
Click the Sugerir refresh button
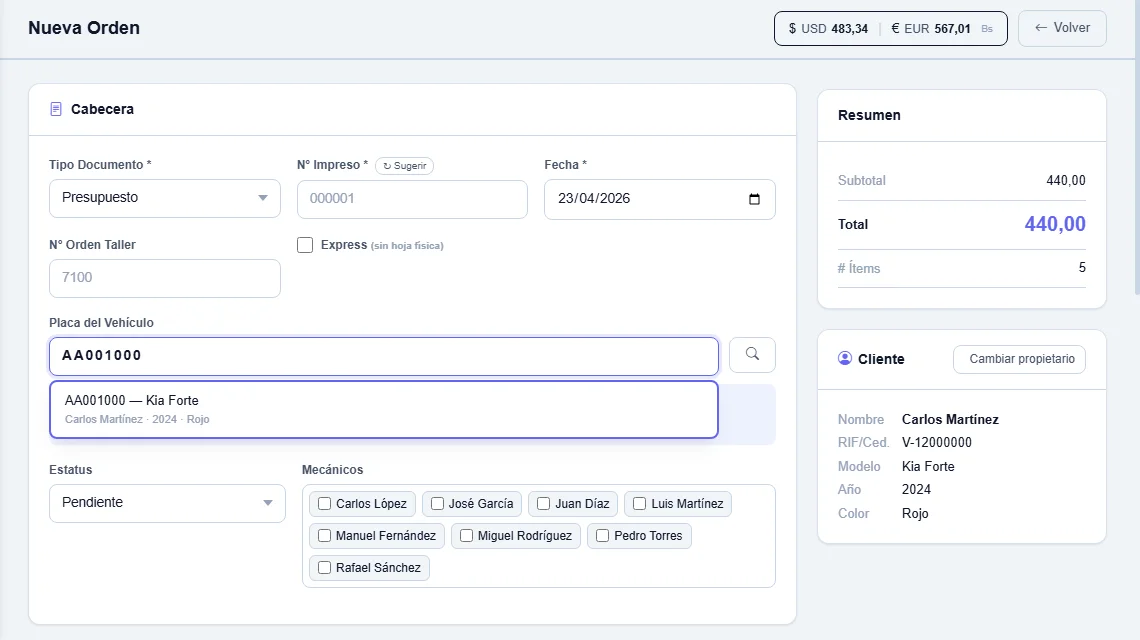[404, 166]
